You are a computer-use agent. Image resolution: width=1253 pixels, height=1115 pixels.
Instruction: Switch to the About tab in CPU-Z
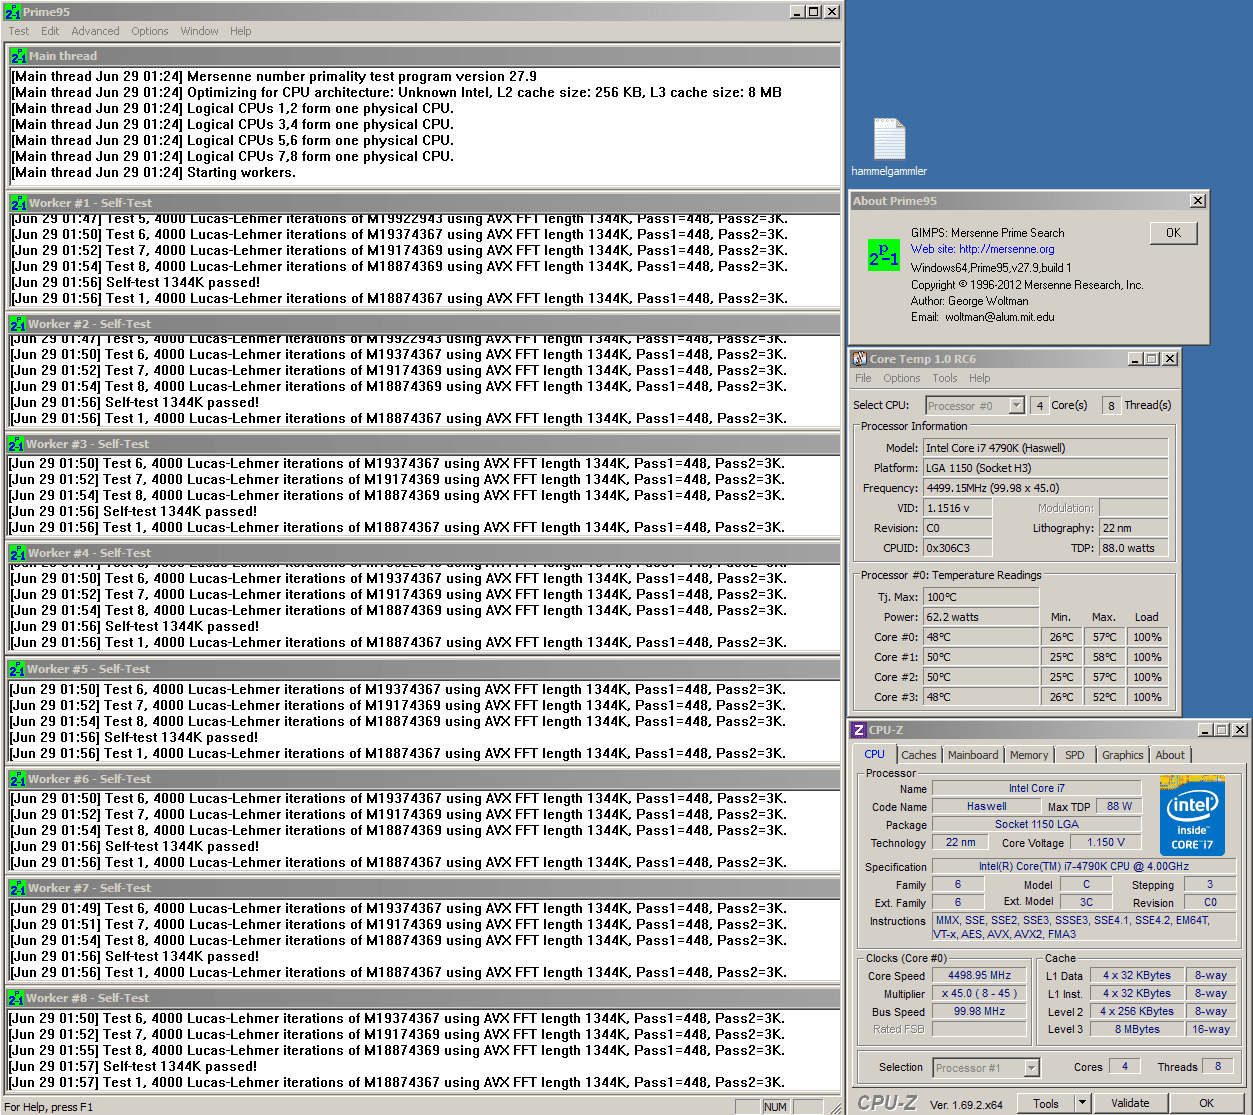click(x=1170, y=755)
